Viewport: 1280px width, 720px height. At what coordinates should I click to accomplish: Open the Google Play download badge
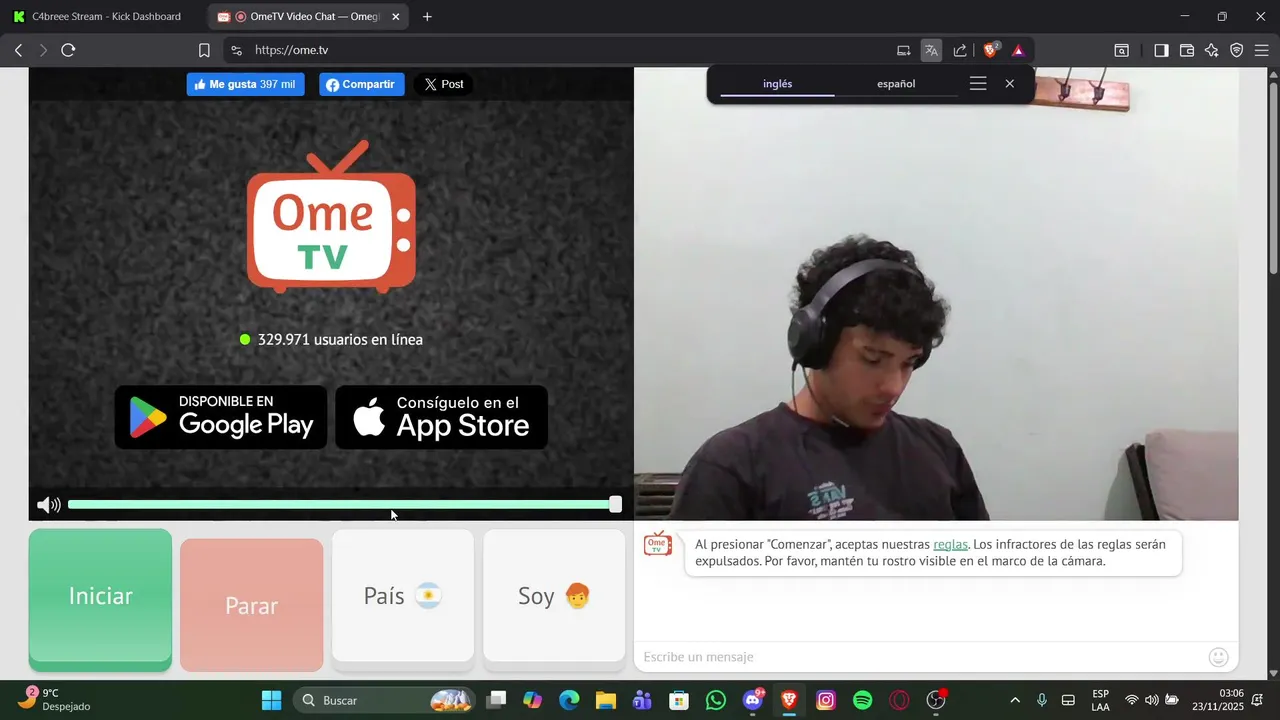tap(221, 417)
